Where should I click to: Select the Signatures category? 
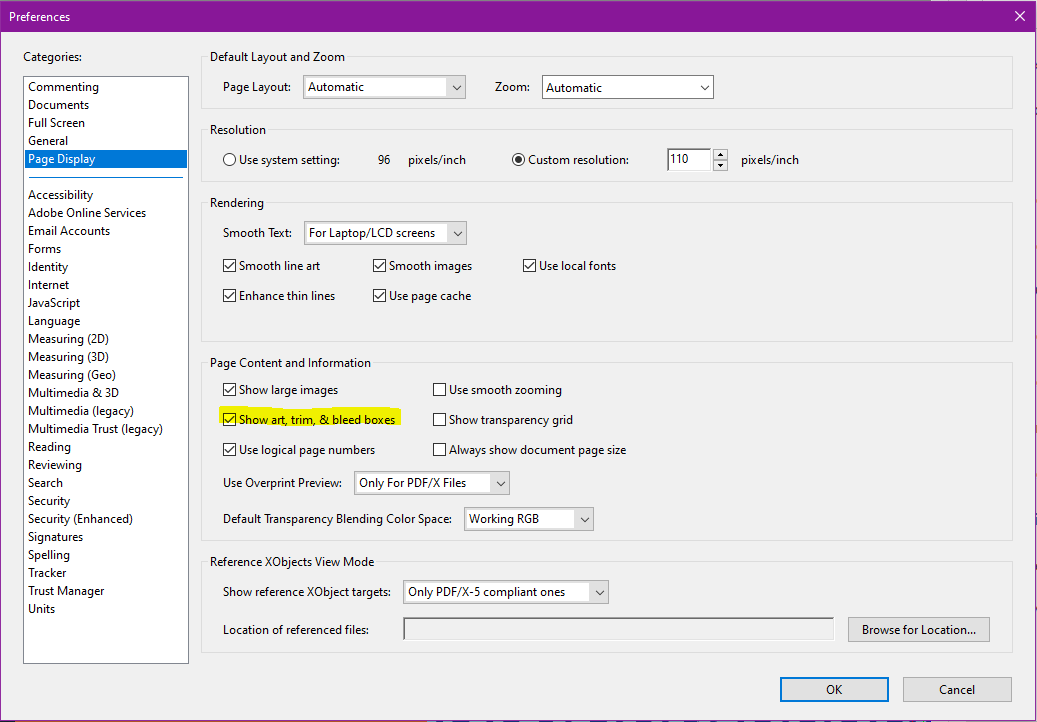(56, 536)
